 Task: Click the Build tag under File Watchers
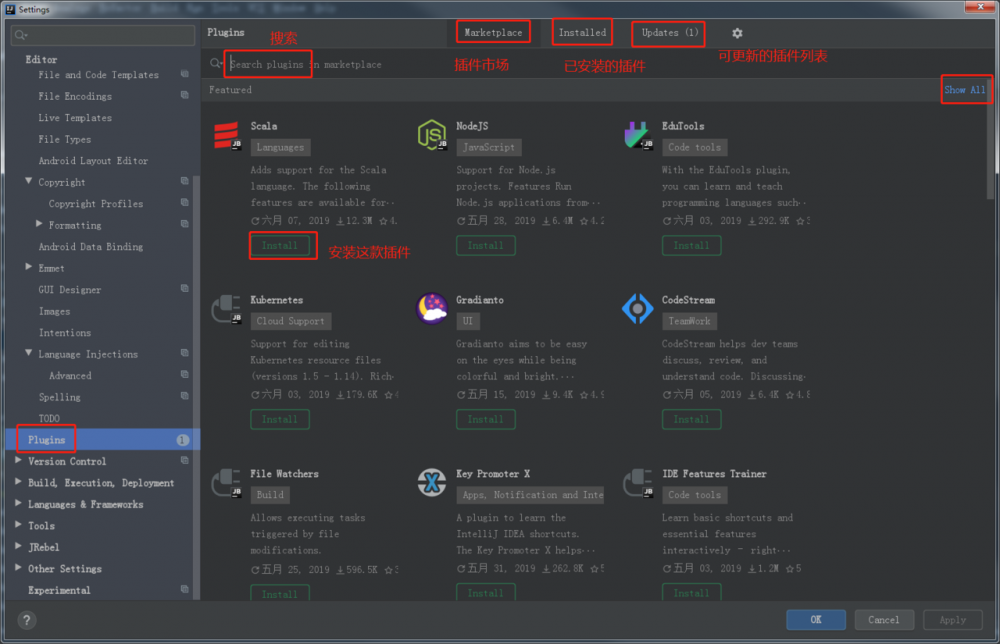coord(270,495)
